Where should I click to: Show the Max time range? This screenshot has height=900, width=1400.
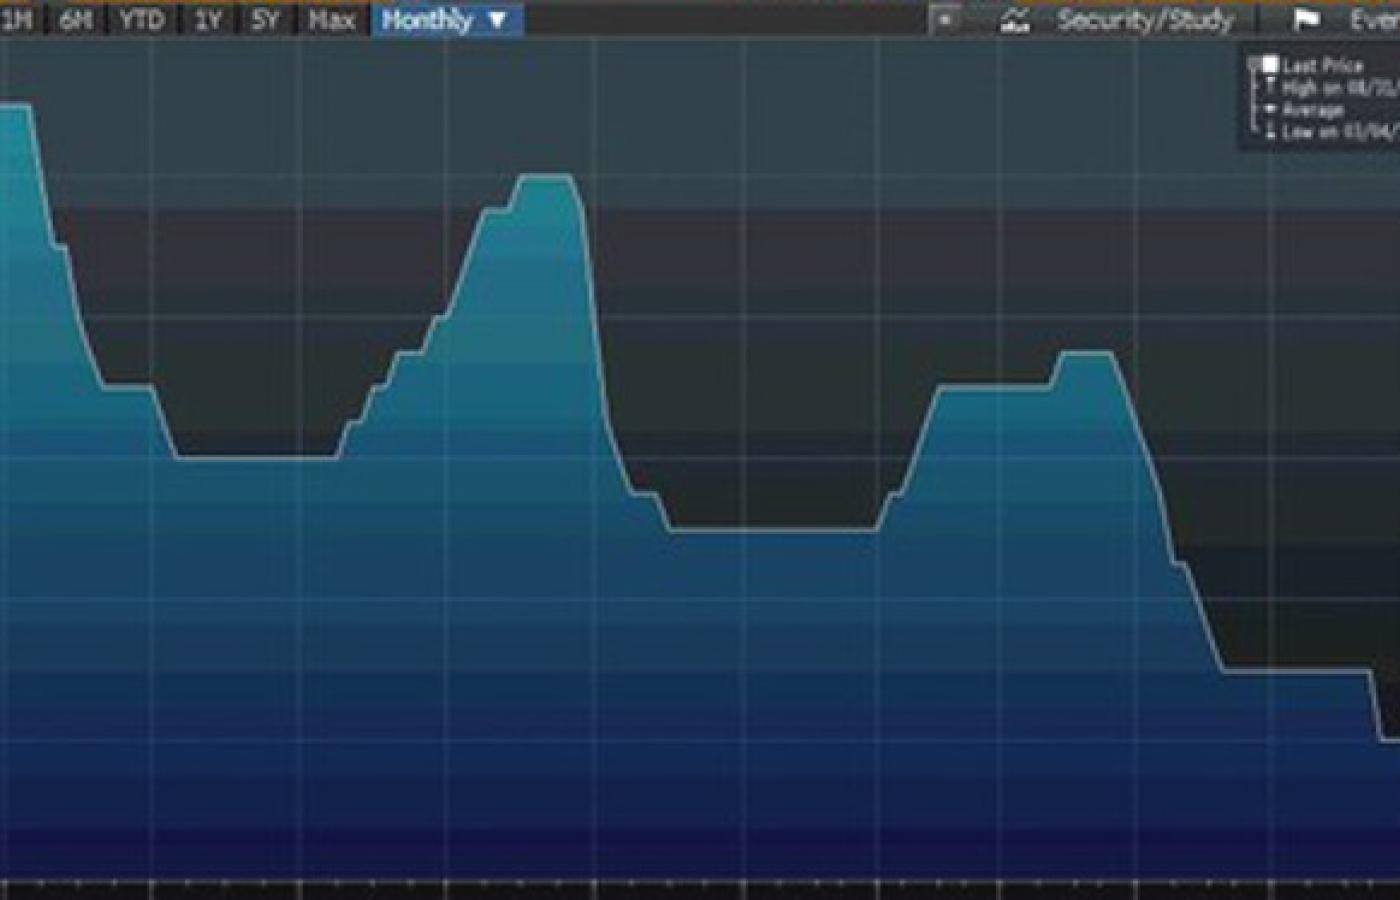coord(332,19)
